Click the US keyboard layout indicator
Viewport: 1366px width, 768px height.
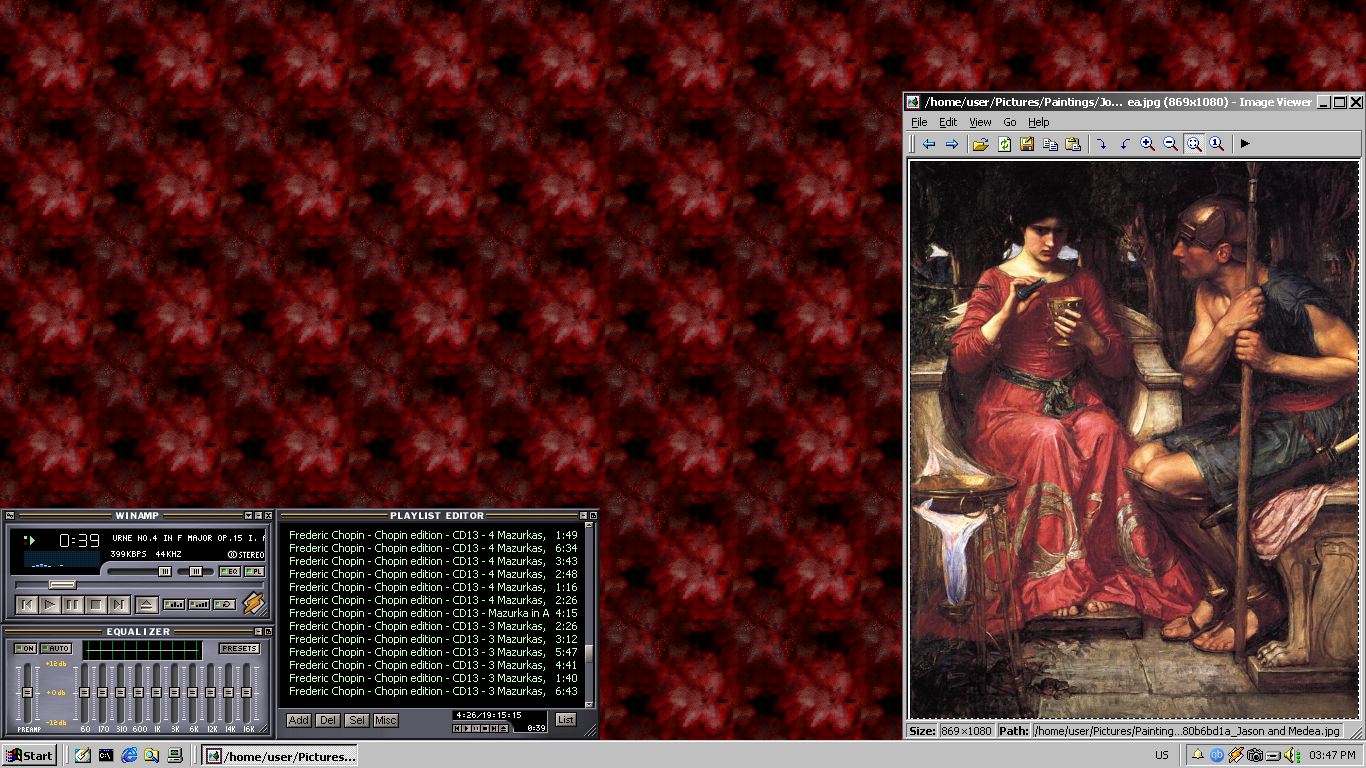pyautogui.click(x=1162, y=756)
